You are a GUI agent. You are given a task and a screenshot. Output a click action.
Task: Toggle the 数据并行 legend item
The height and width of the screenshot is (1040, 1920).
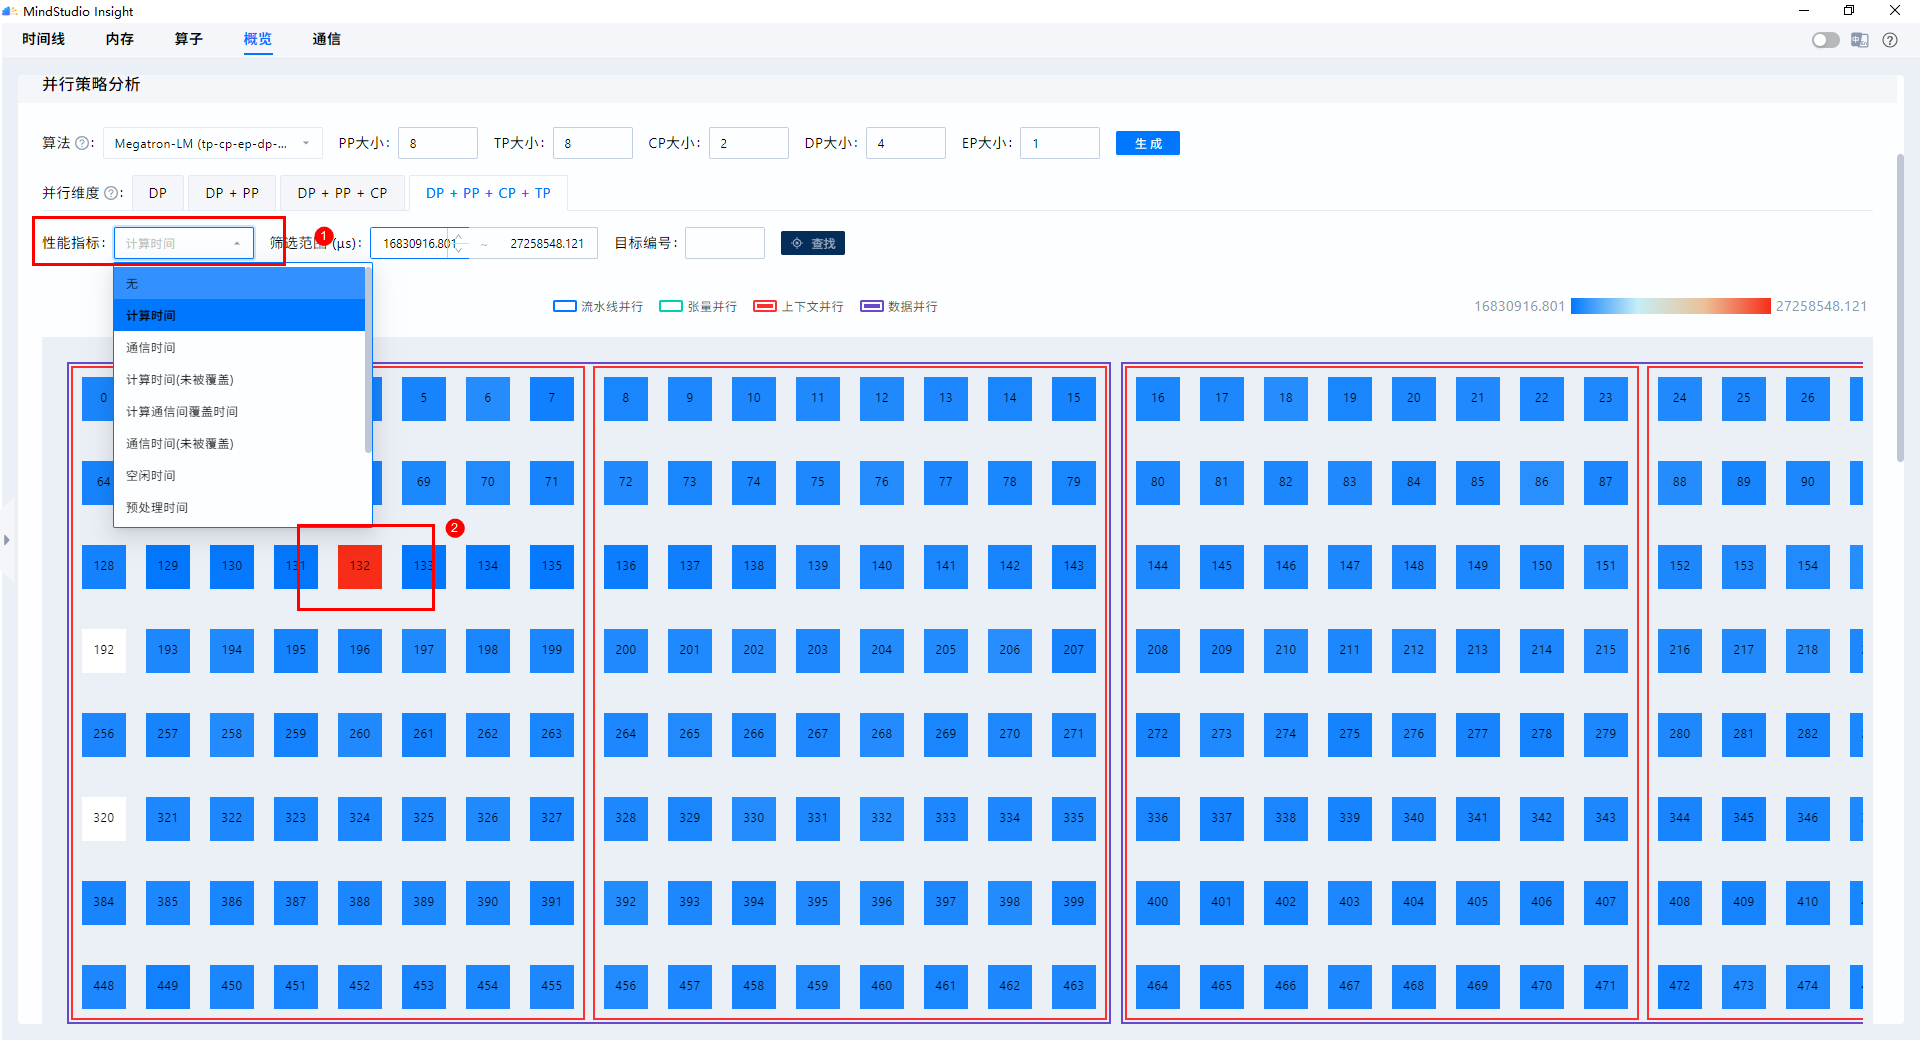pyautogui.click(x=899, y=306)
